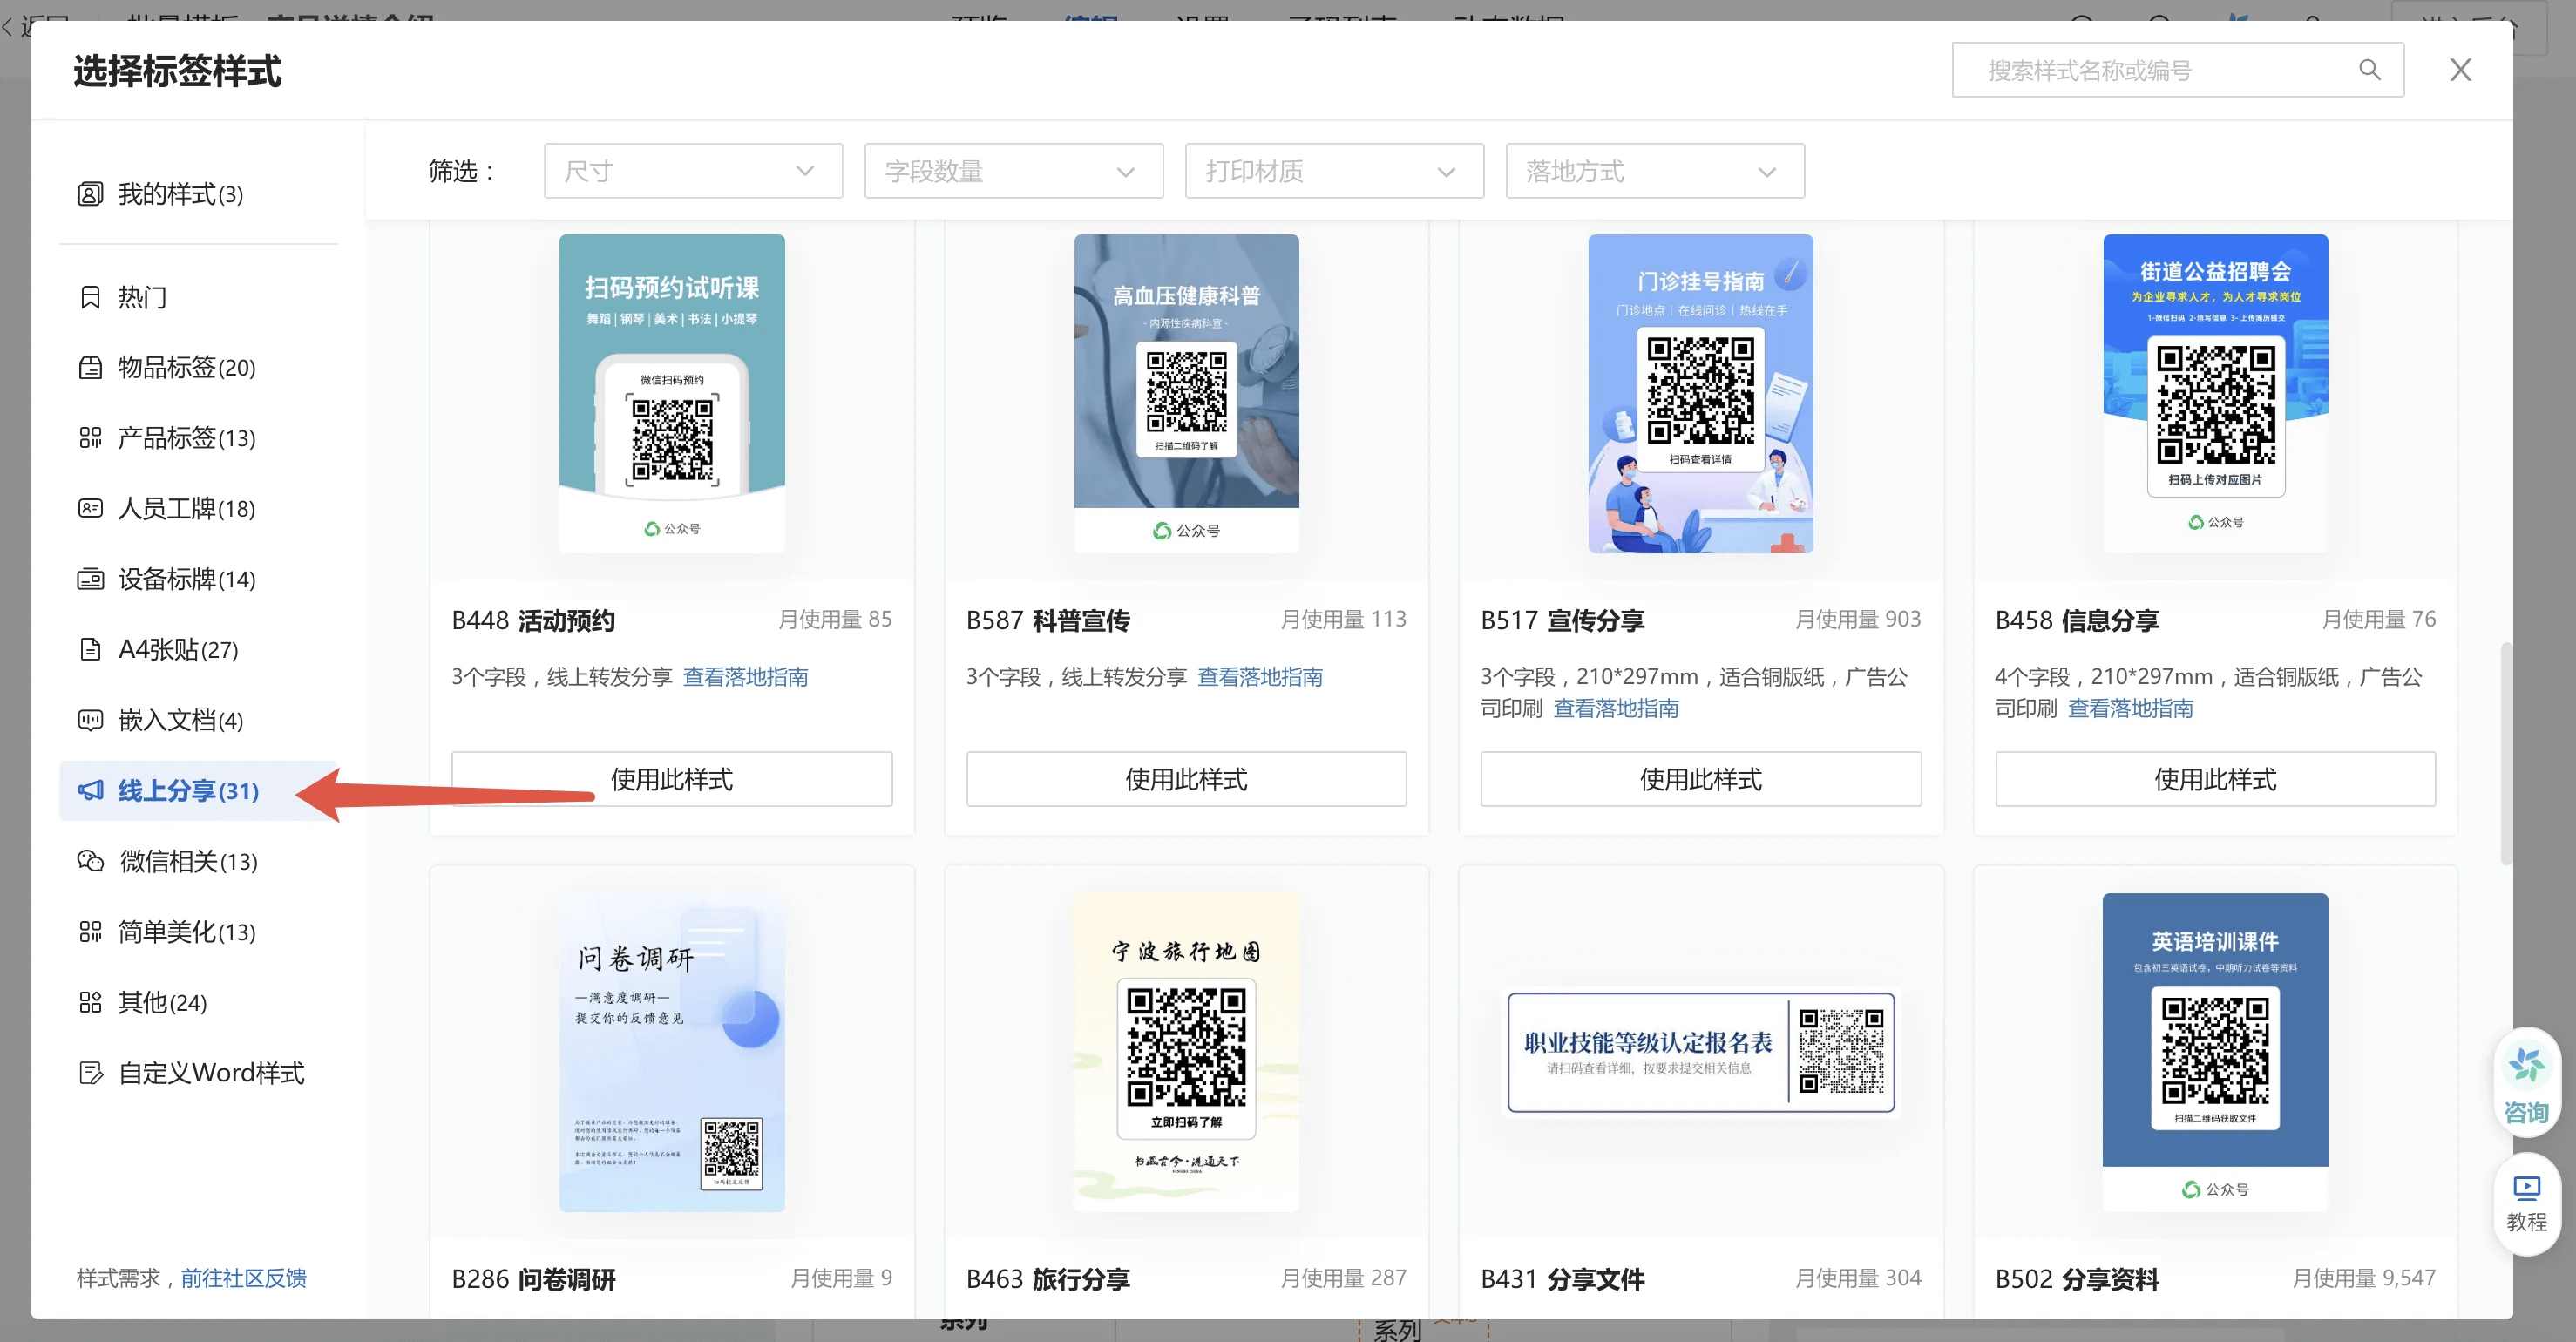Image resolution: width=2576 pixels, height=1342 pixels.
Task: Click the style list vertical scrollbar
Action: (x=2505, y=753)
